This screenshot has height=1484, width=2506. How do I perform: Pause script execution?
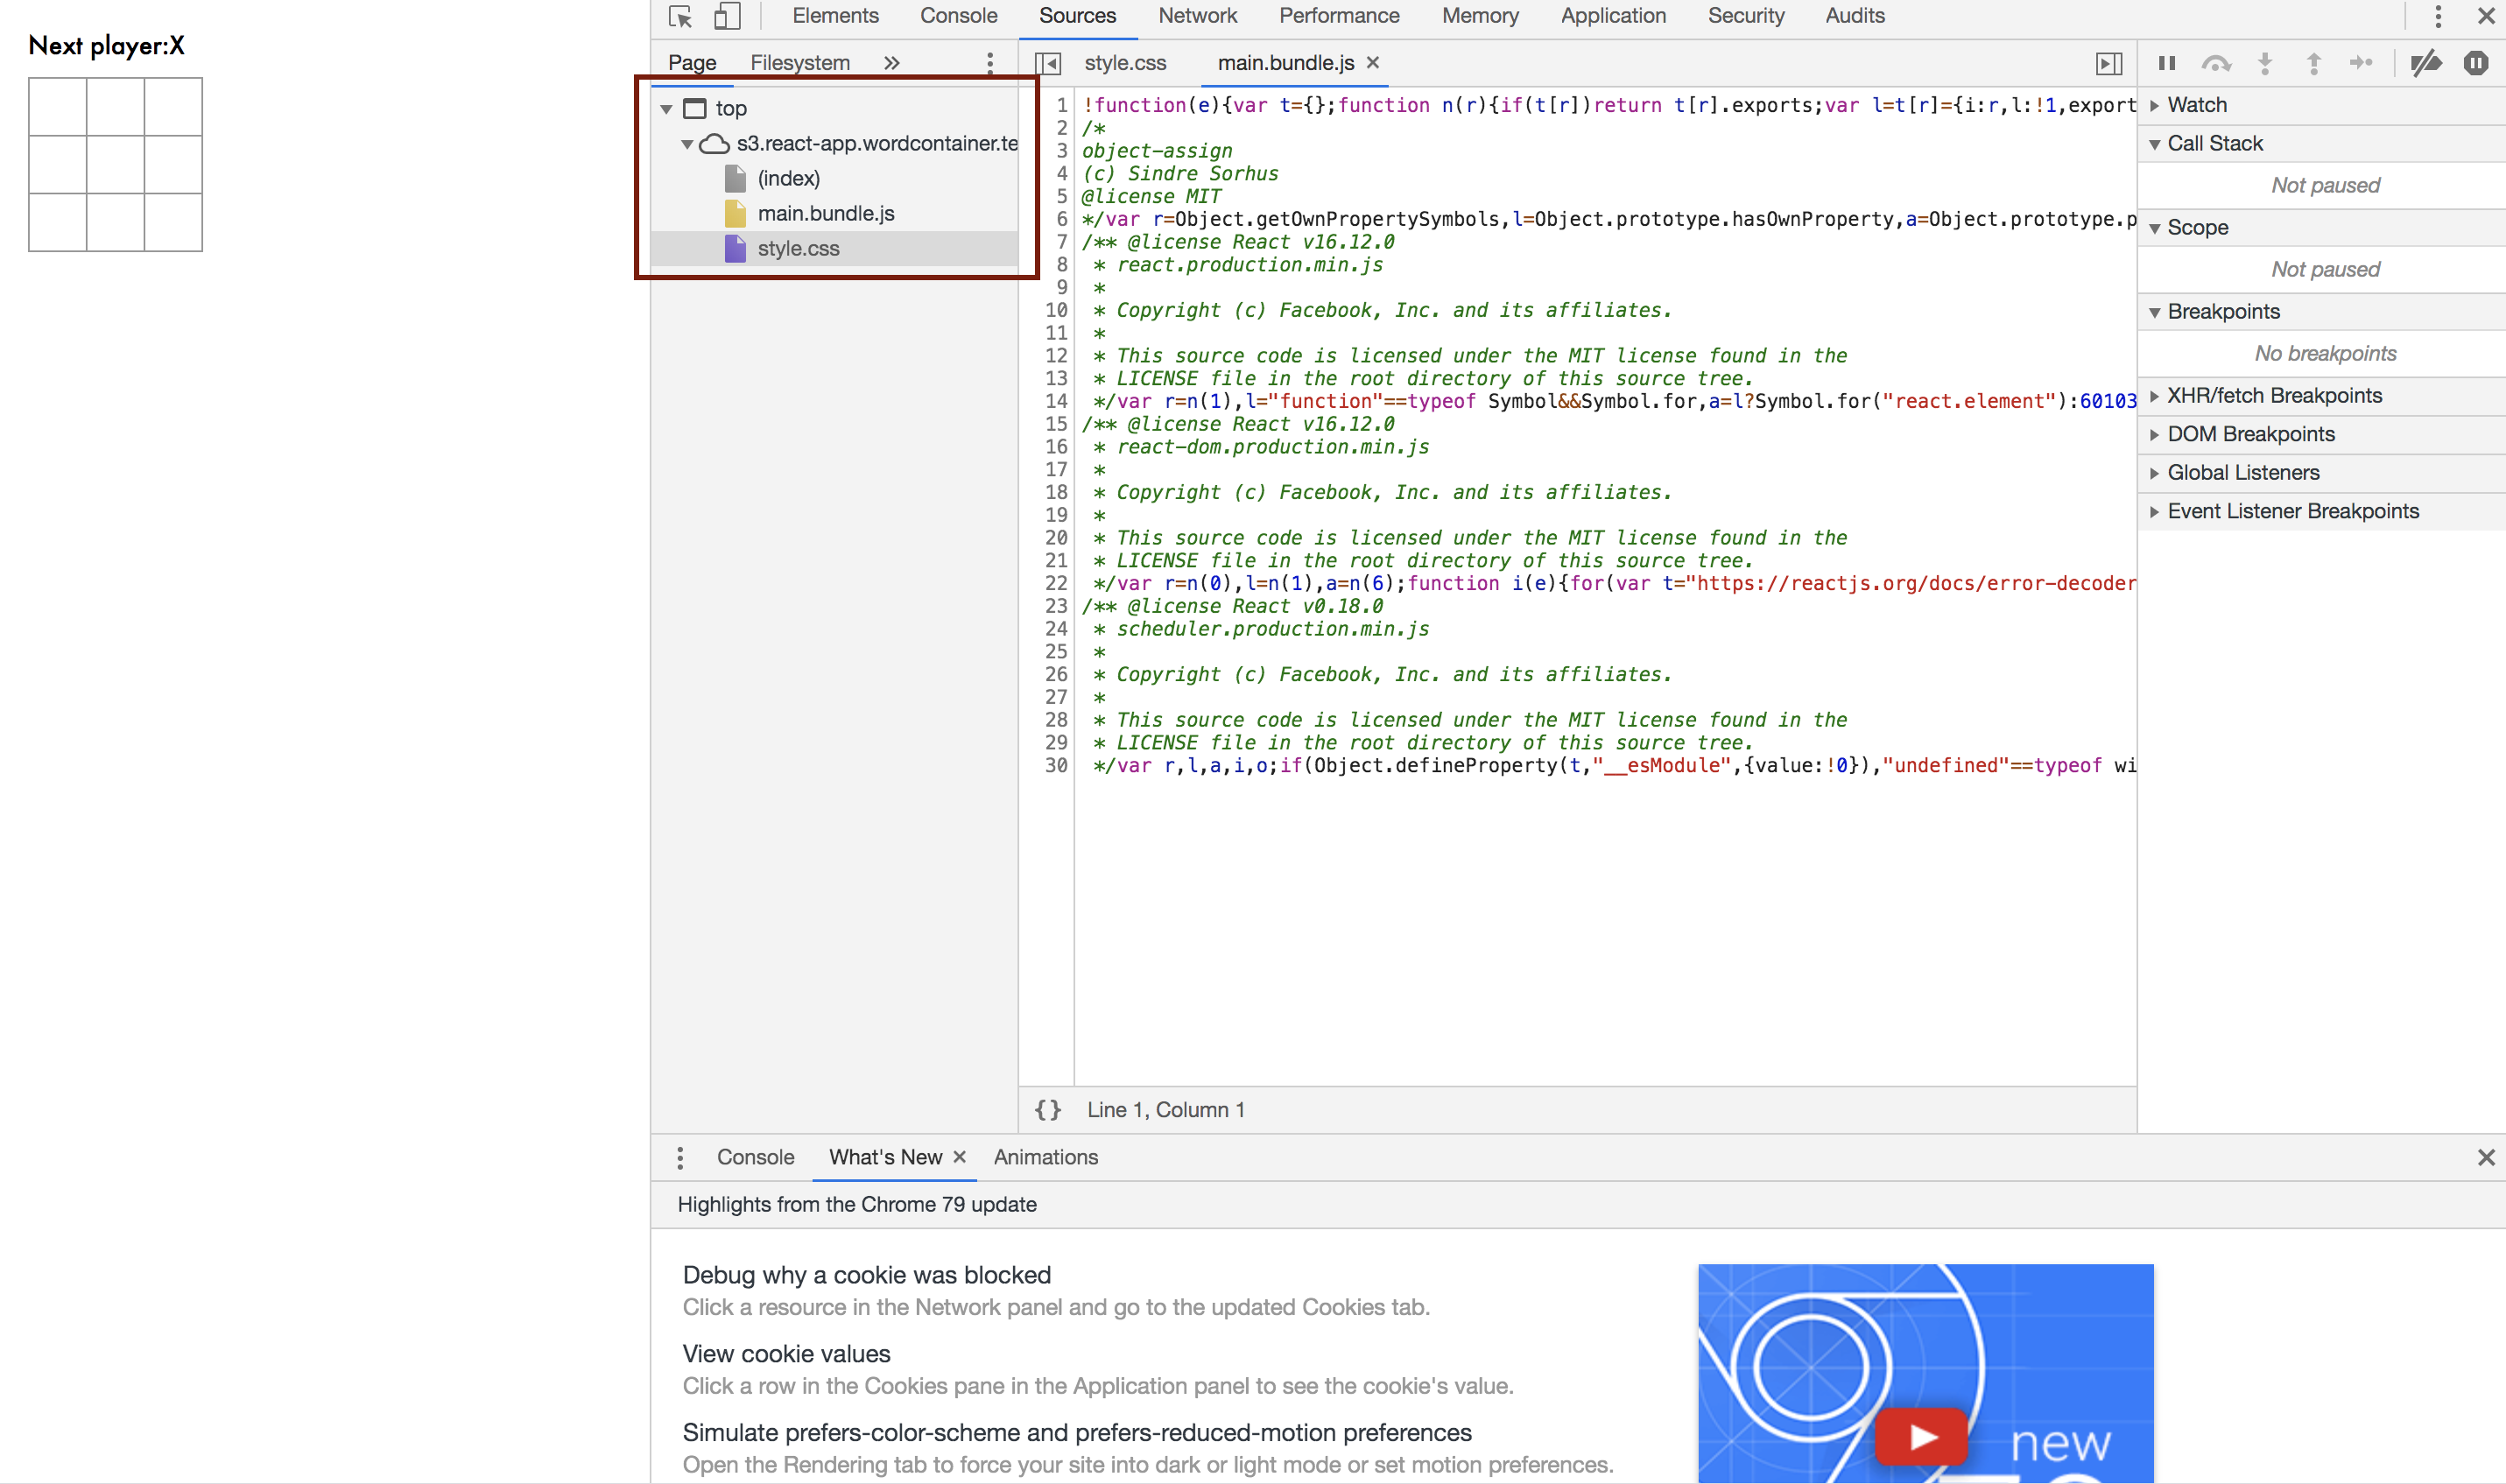2167,63
